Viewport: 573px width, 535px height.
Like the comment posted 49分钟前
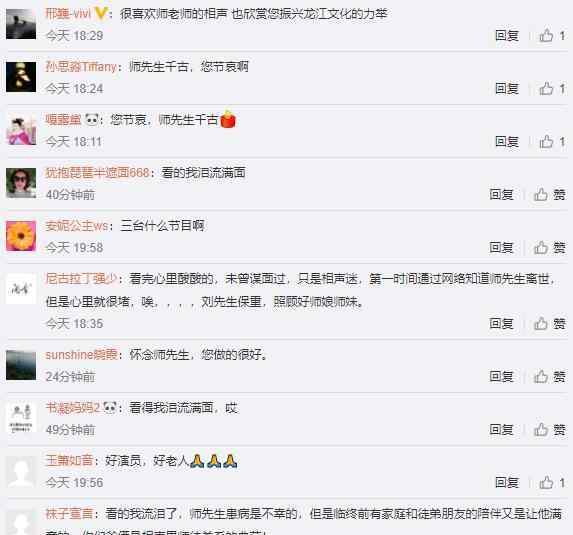pos(549,429)
